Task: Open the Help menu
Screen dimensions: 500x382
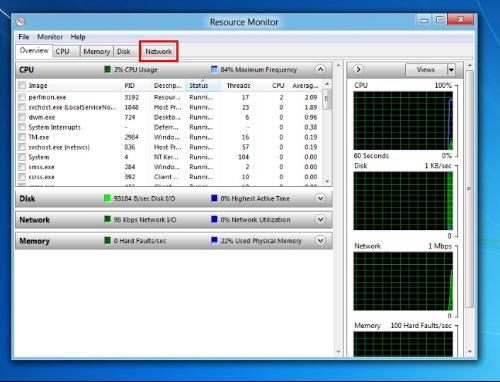Action: 78,37
